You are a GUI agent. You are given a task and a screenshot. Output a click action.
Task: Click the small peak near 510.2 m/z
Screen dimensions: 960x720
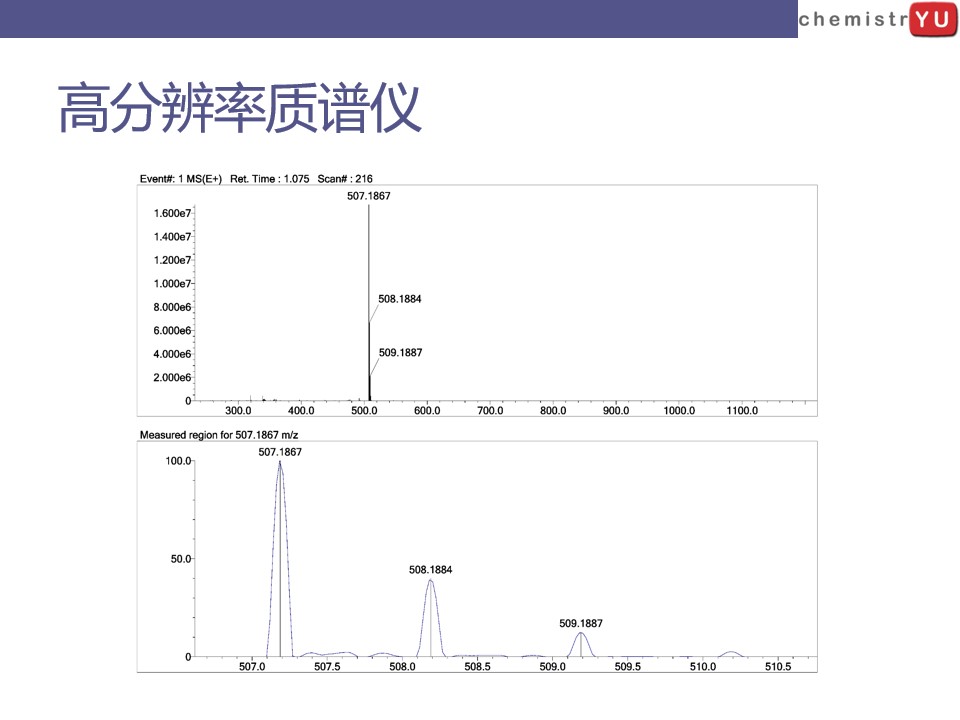(730, 654)
